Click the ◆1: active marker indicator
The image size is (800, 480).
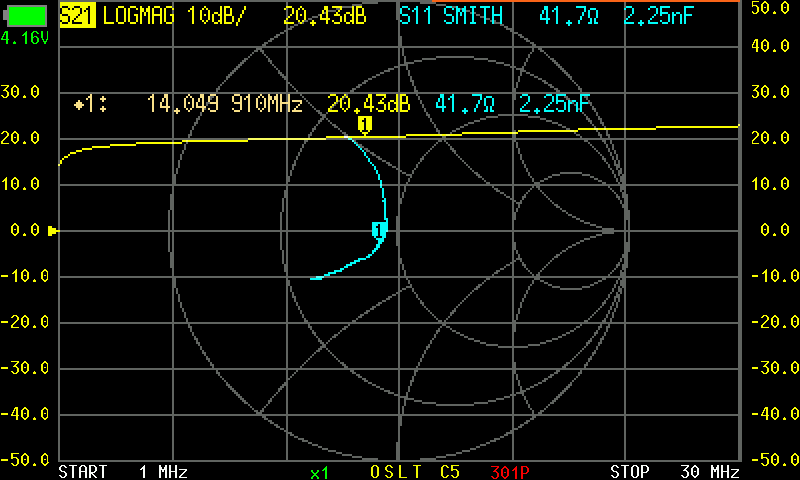(90, 105)
